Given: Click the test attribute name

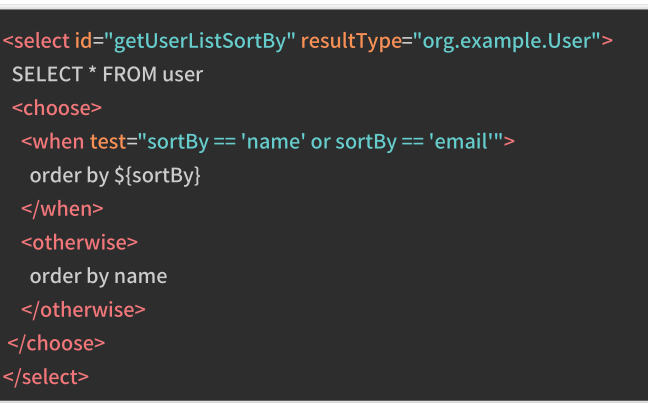Looking at the screenshot, I should [109, 141].
